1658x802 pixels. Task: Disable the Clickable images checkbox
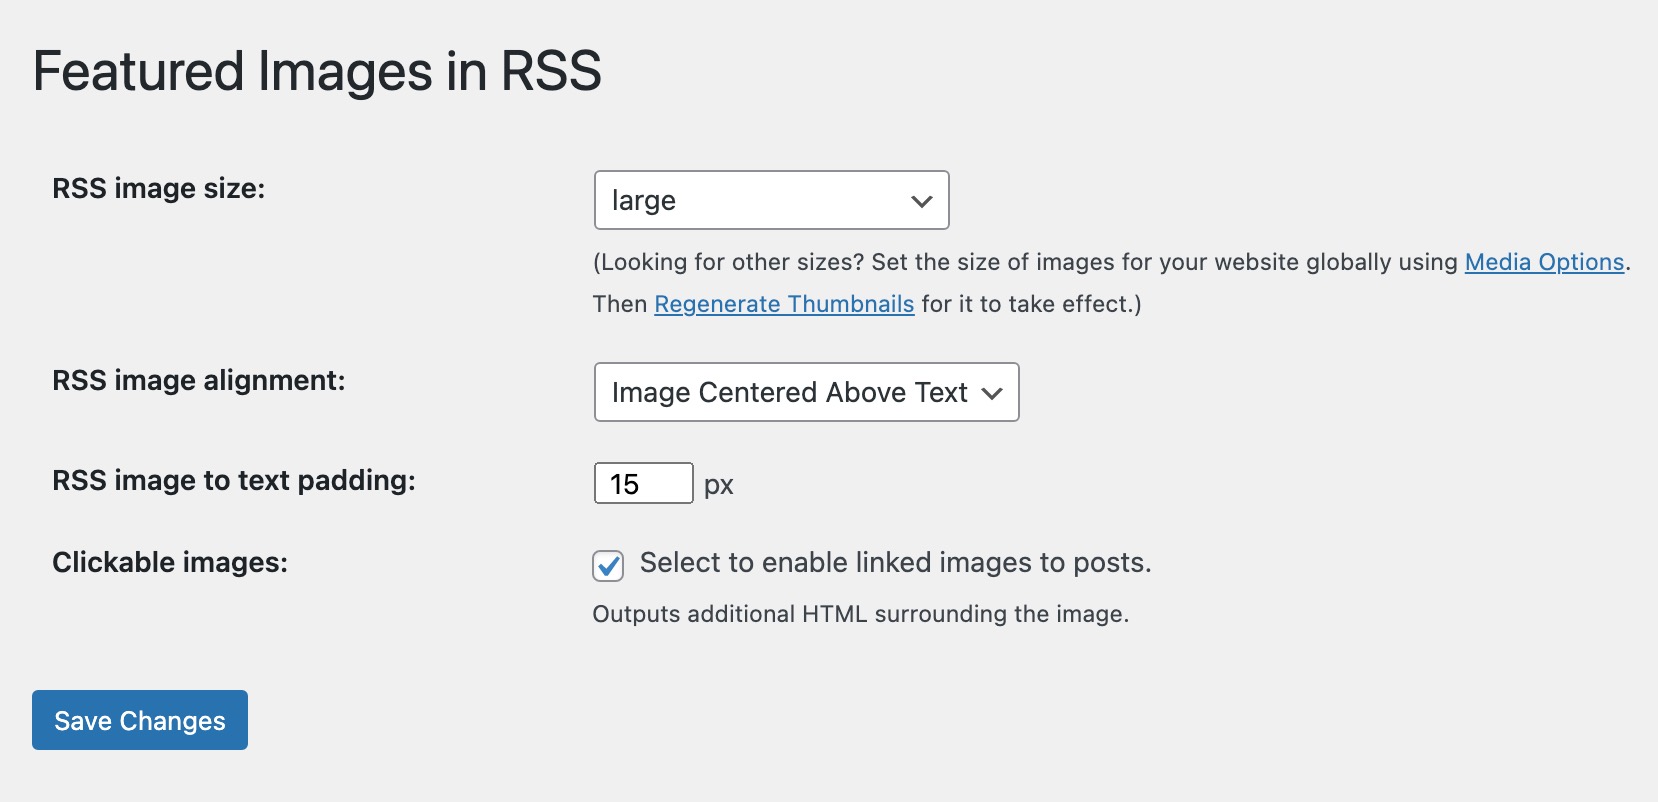(608, 566)
